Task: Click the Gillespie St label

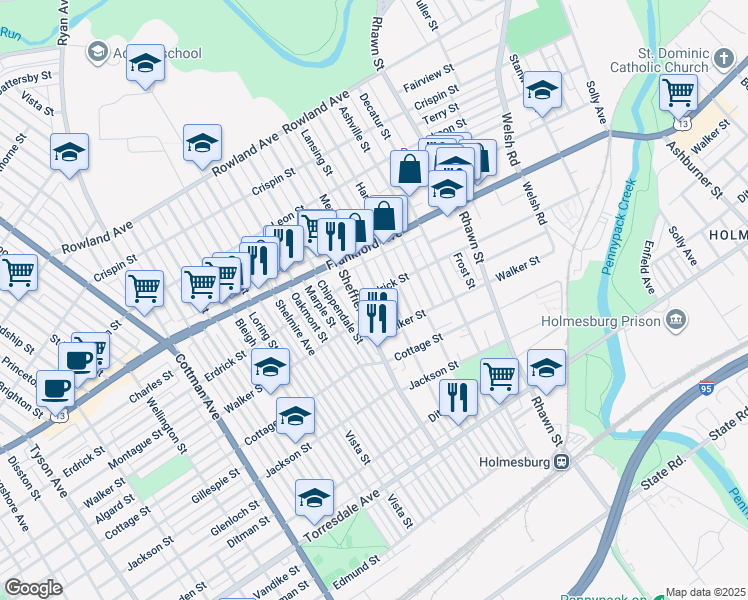Action: [215, 486]
